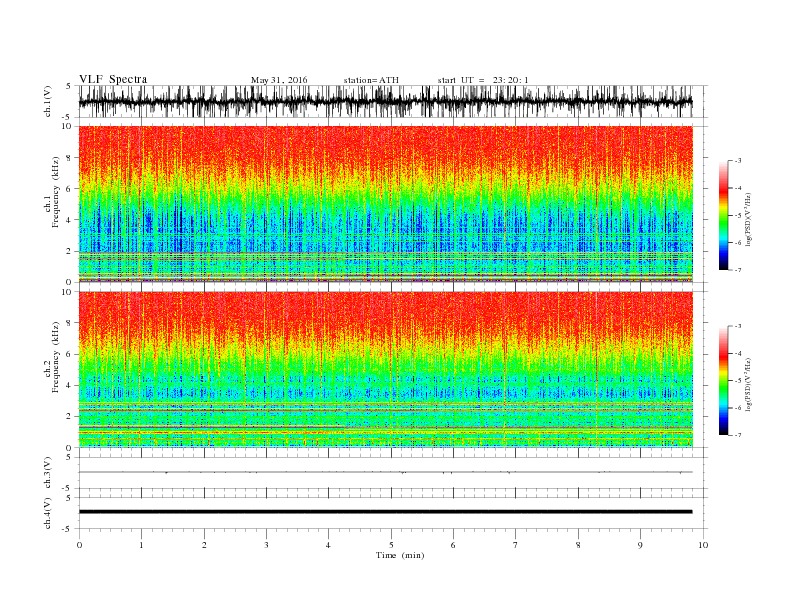Viewport: 792px width, 612px height.
Task: Click the "10" tick on the Time axis
Action: (x=703, y=545)
